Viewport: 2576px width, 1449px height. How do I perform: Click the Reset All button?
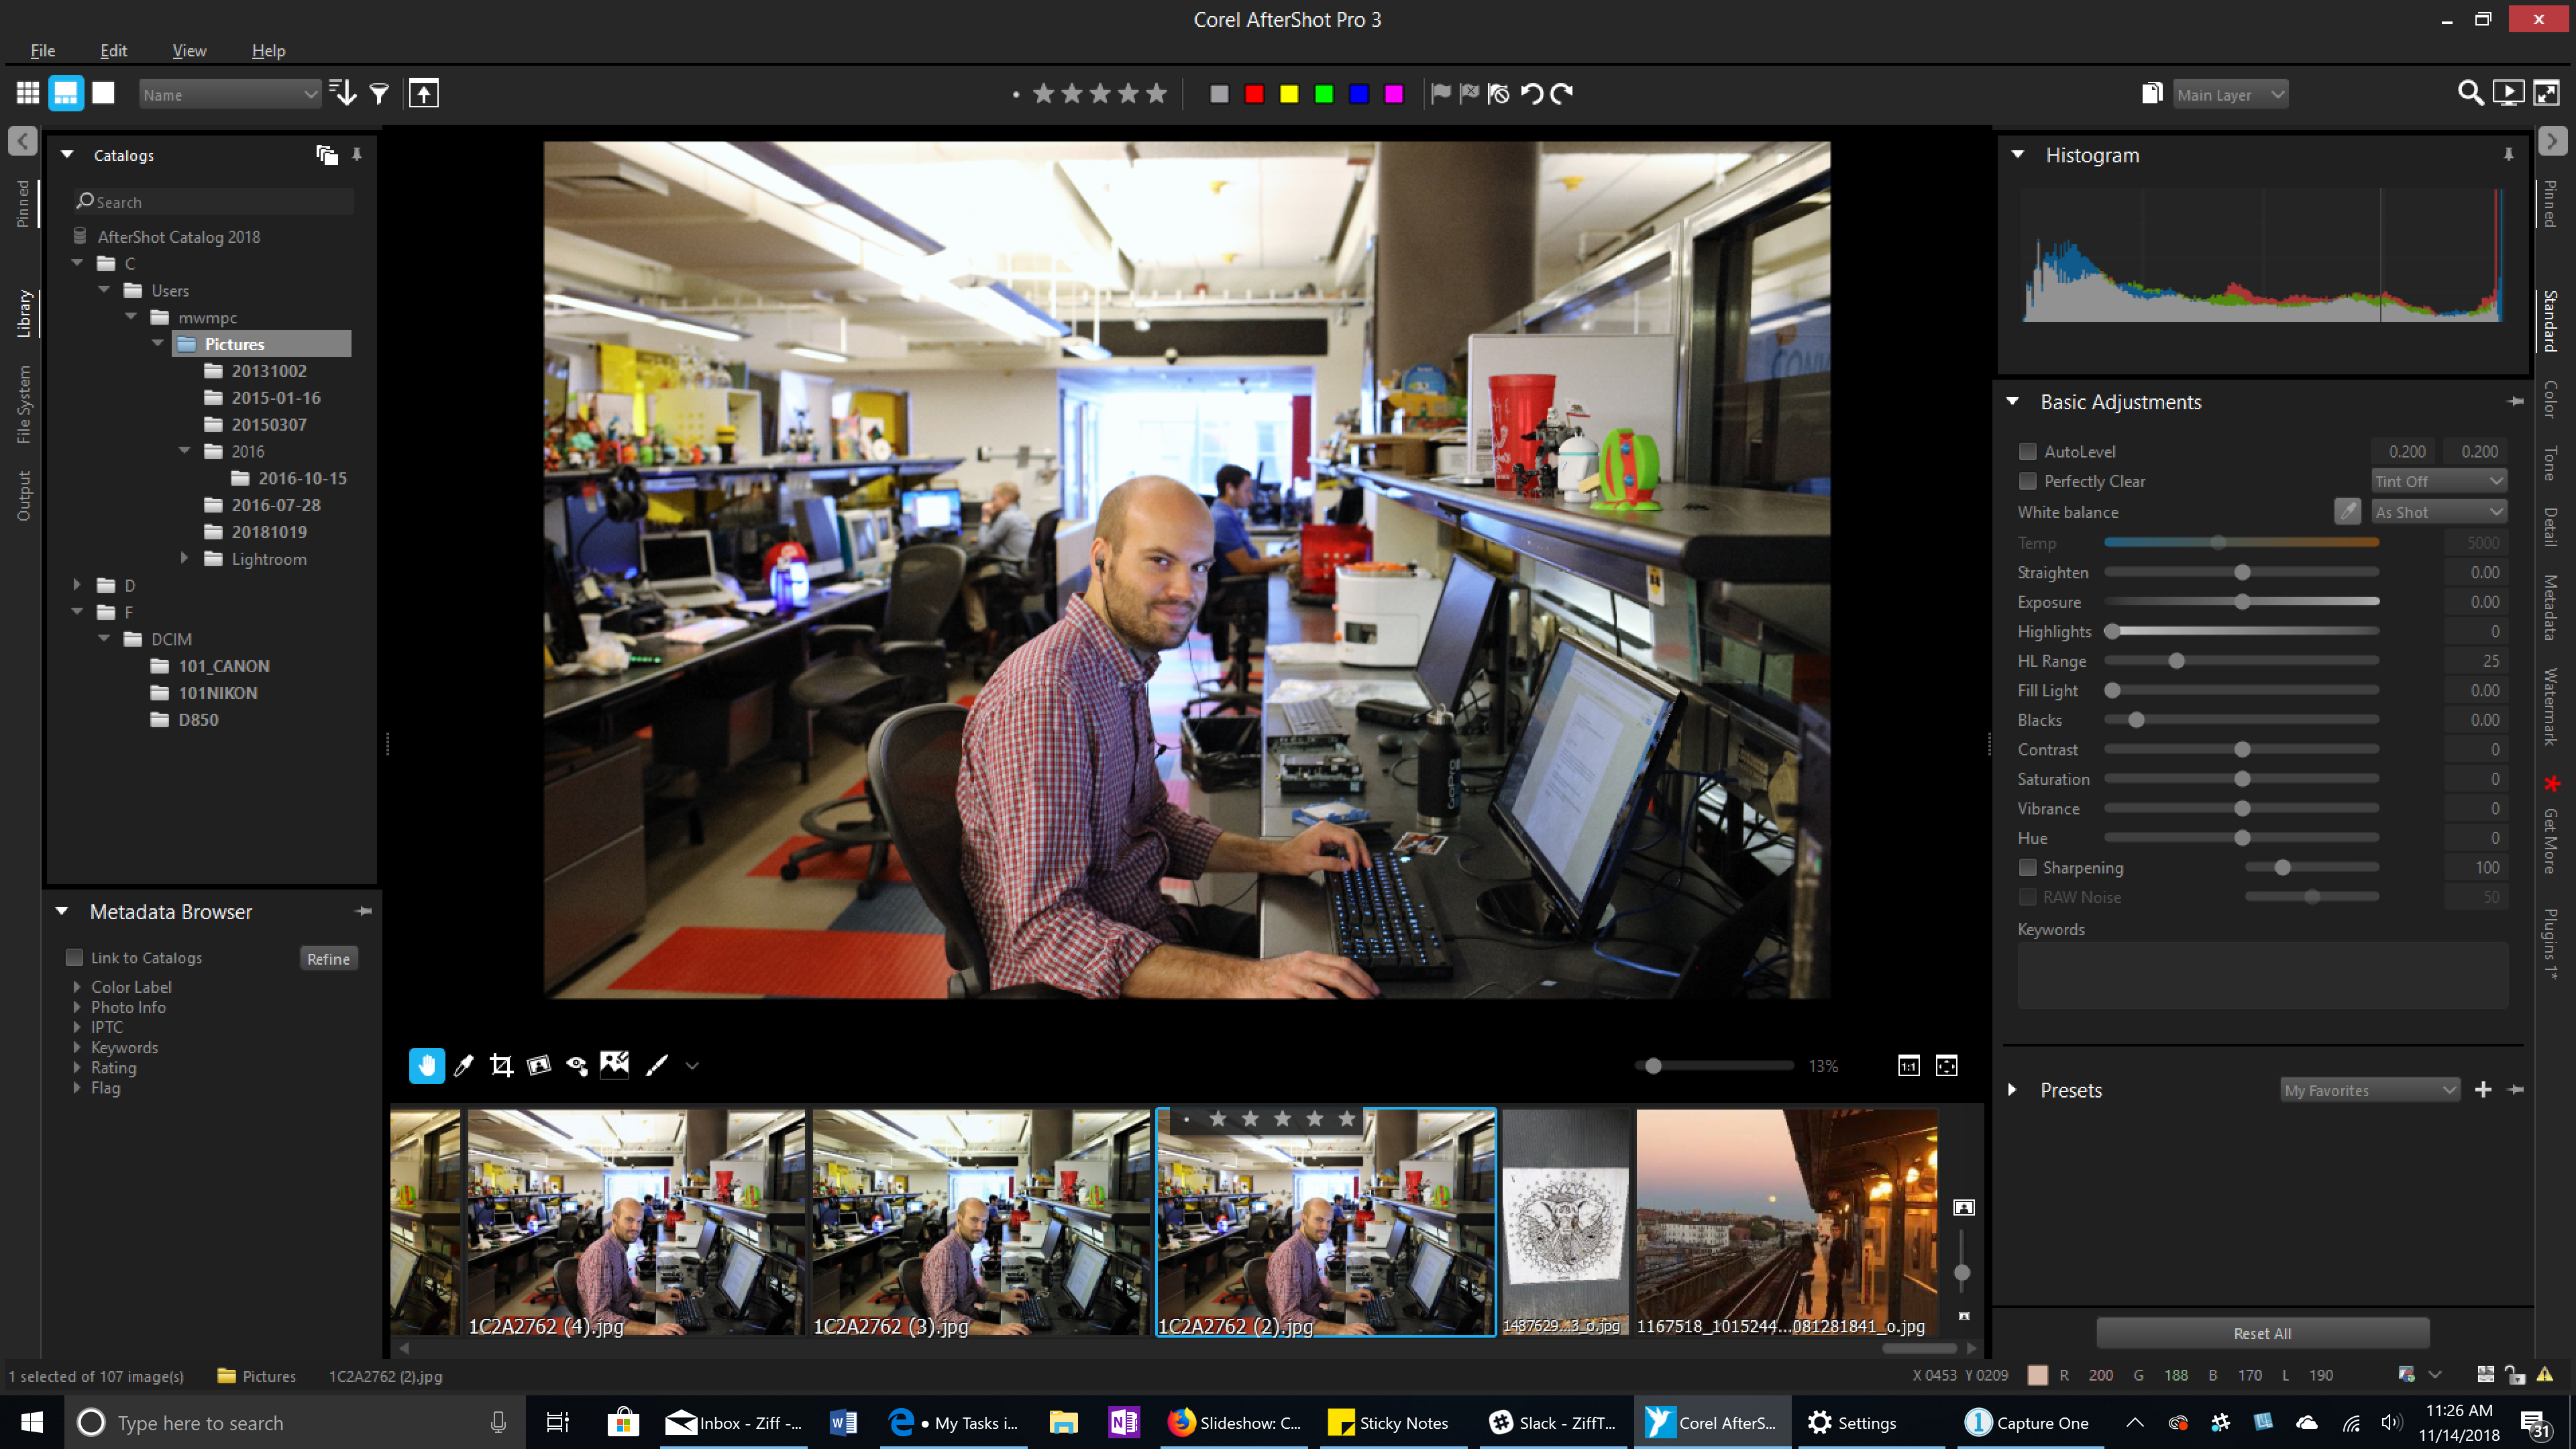tap(2262, 1333)
